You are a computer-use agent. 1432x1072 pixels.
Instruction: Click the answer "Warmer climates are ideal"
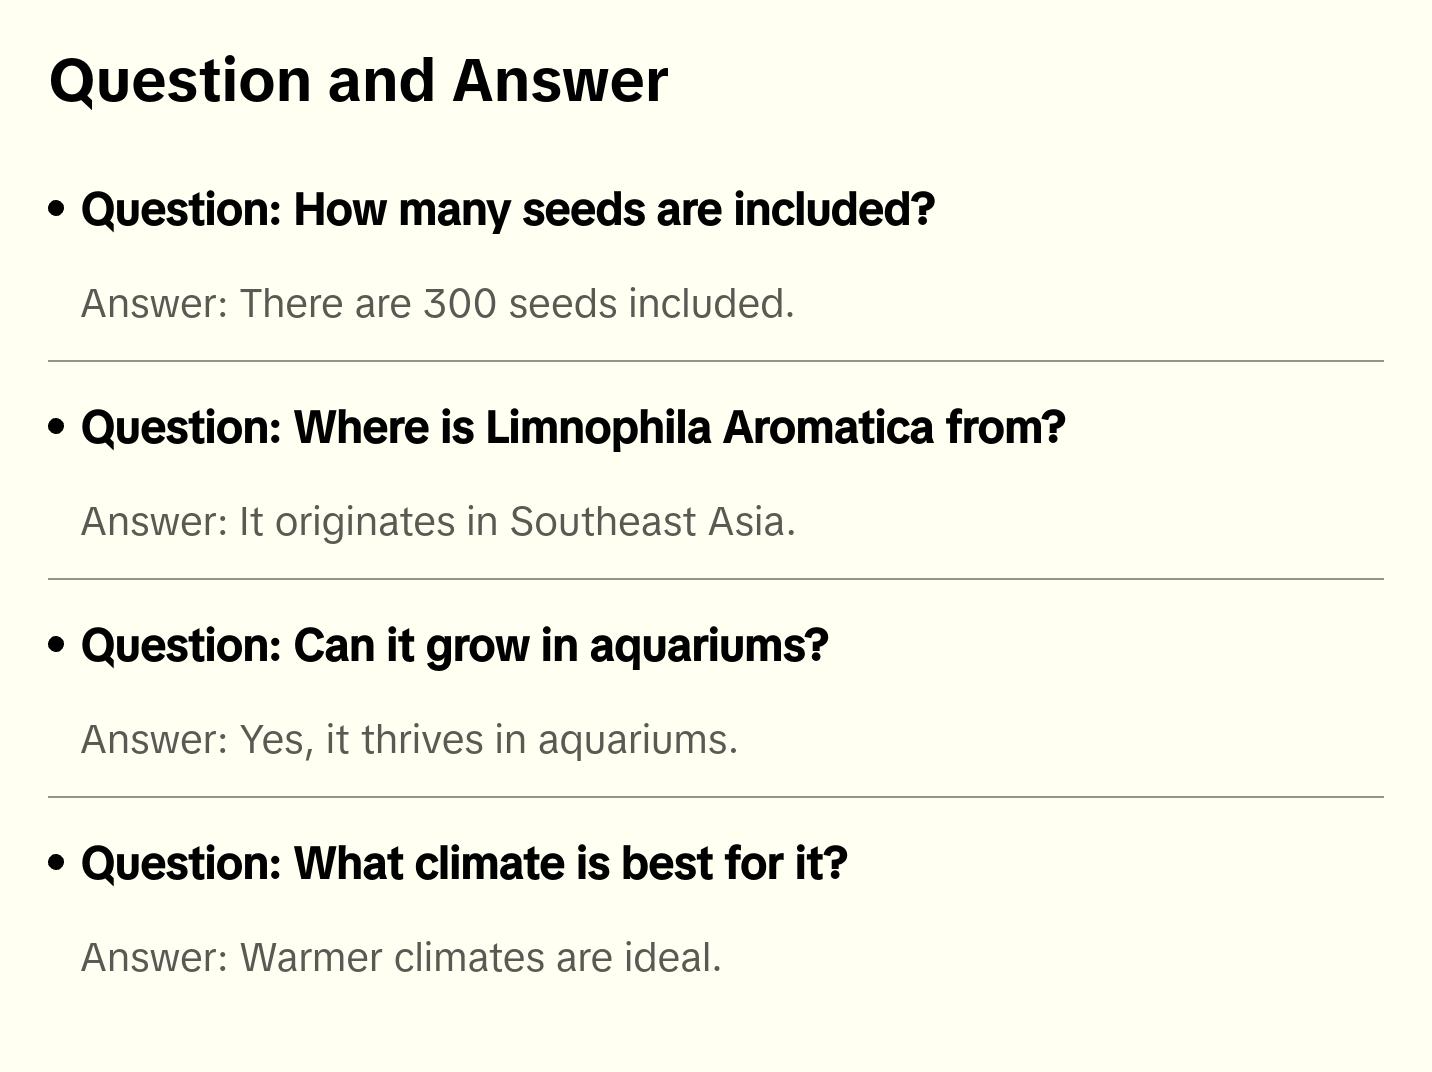401,958
